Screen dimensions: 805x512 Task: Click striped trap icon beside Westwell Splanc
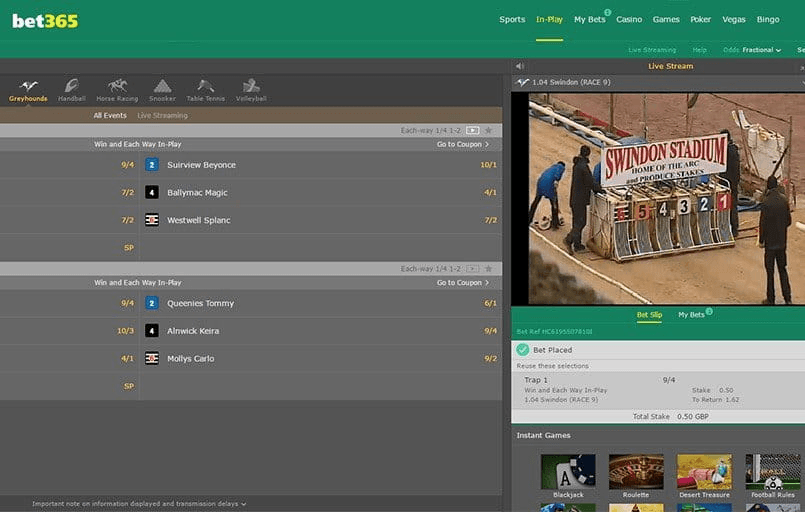click(151, 220)
